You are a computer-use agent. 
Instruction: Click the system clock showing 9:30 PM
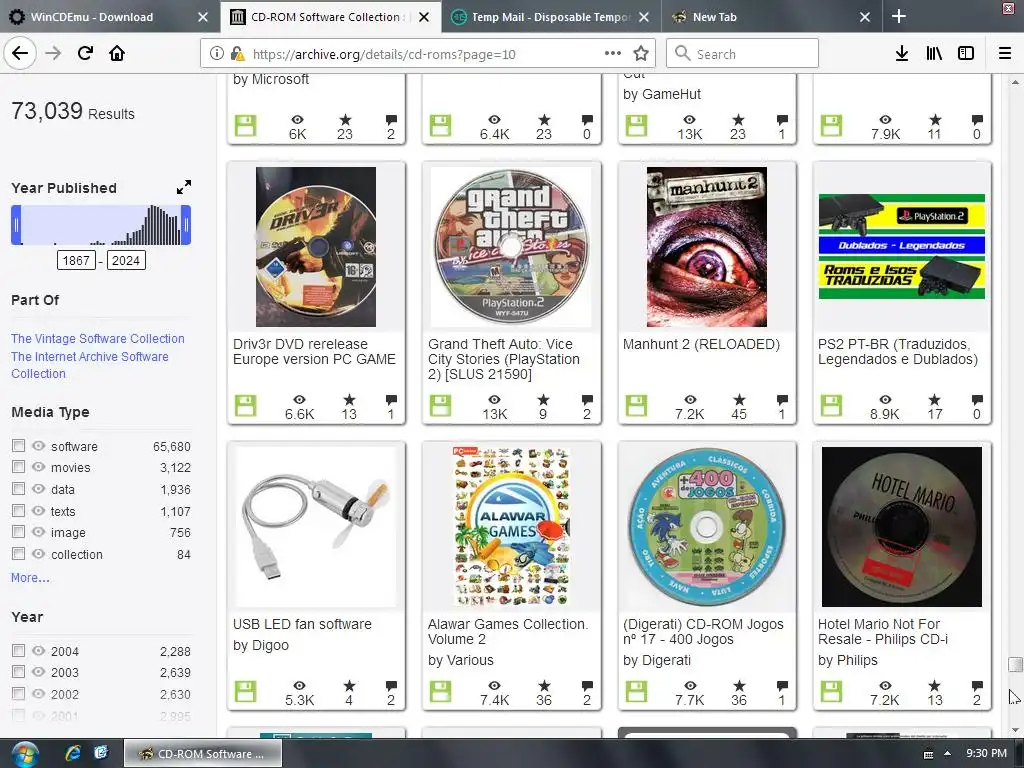coord(986,754)
